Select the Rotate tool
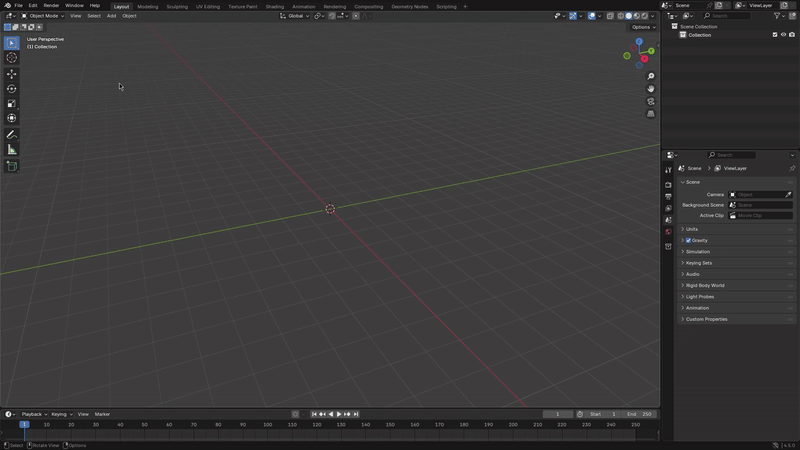This screenshot has height=450, width=800. pos(11,89)
